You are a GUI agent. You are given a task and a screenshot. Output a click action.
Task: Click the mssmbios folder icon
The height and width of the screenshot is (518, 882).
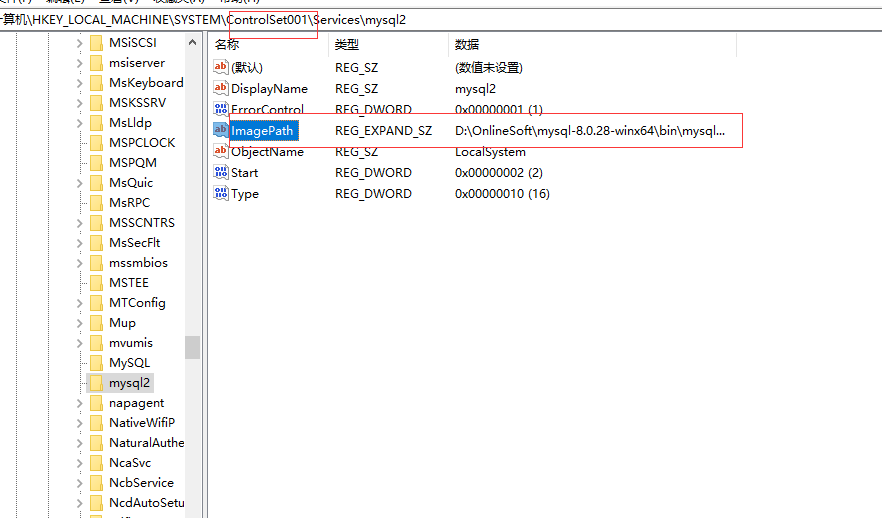[97, 263]
